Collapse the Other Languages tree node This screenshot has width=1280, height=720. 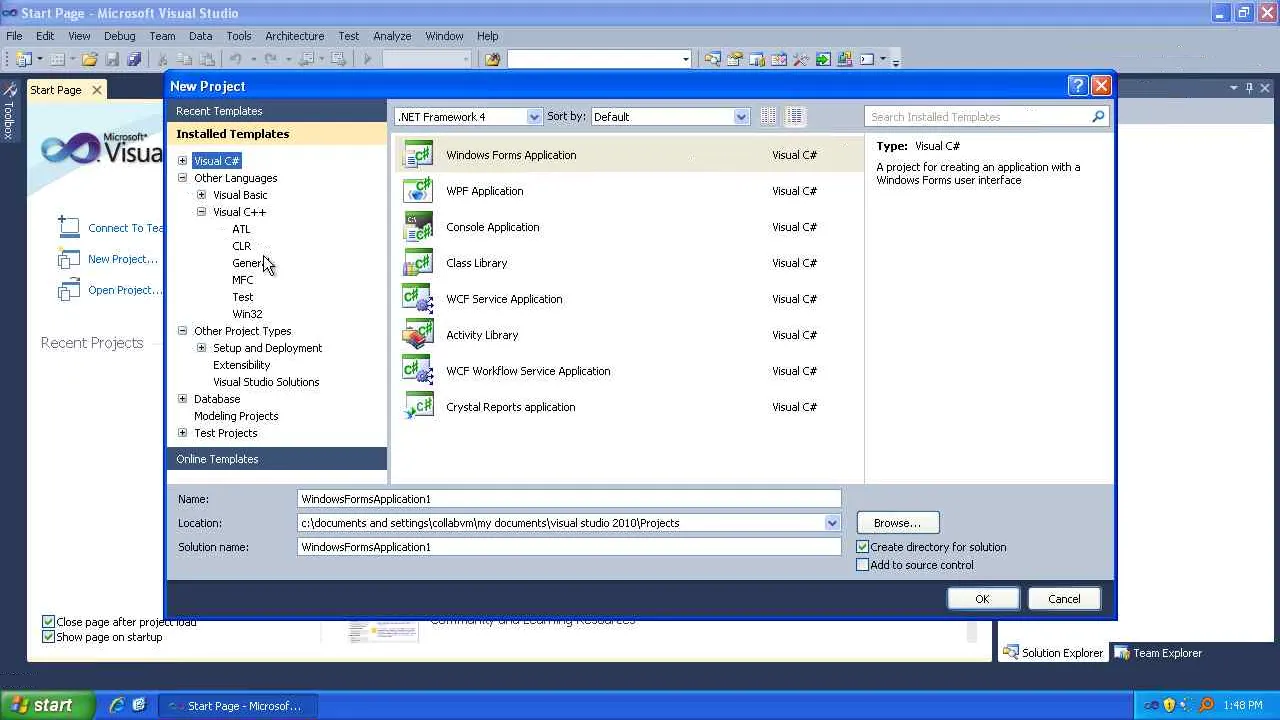click(x=182, y=178)
